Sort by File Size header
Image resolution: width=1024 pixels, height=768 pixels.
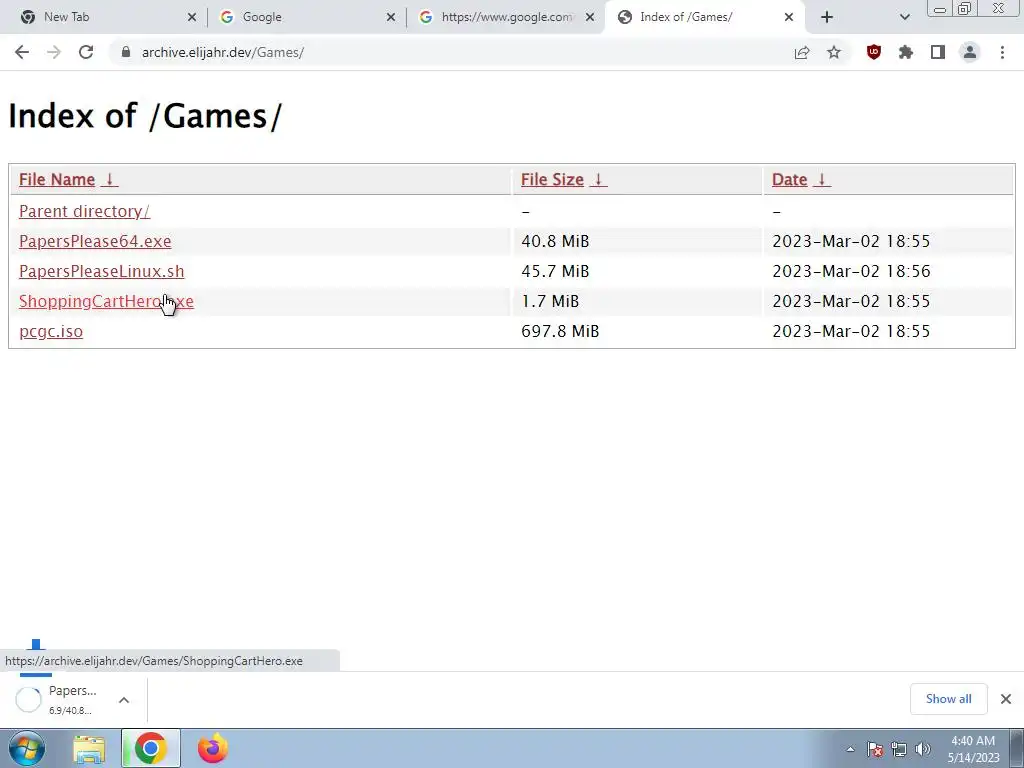coord(552,180)
